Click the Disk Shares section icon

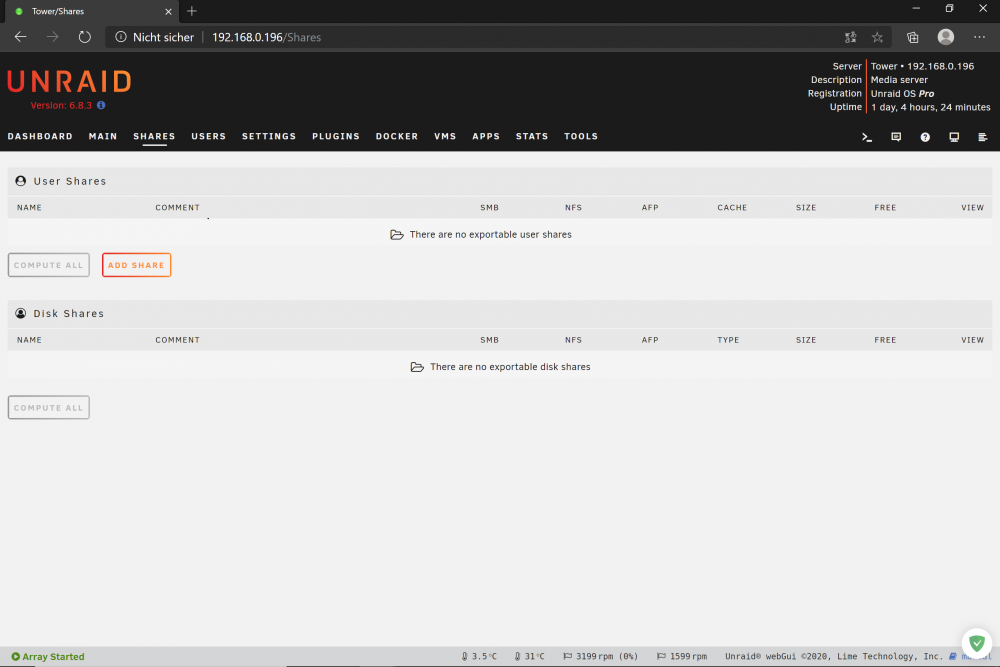(20, 313)
